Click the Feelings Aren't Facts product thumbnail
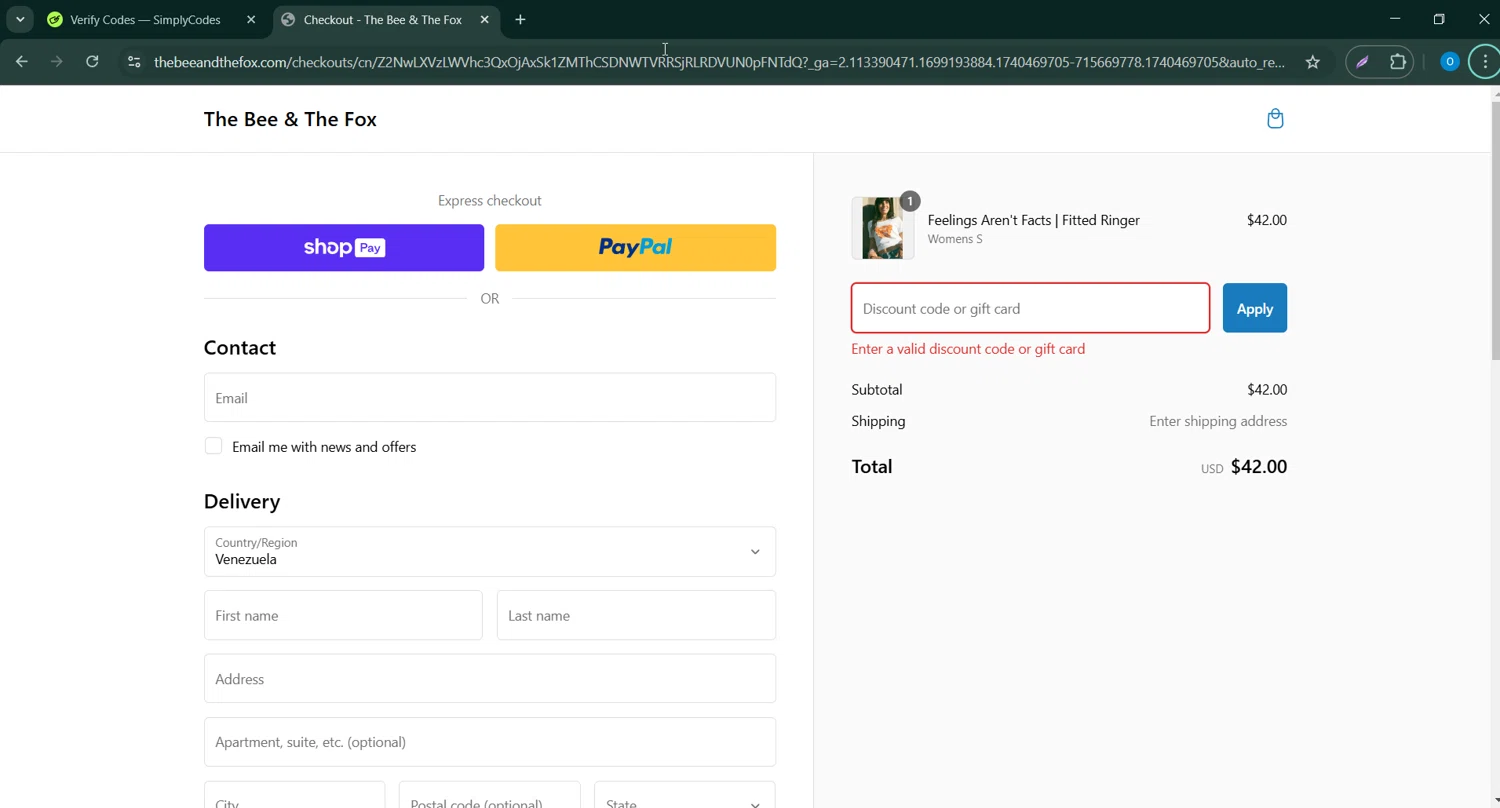The image size is (1500, 808). (883, 228)
